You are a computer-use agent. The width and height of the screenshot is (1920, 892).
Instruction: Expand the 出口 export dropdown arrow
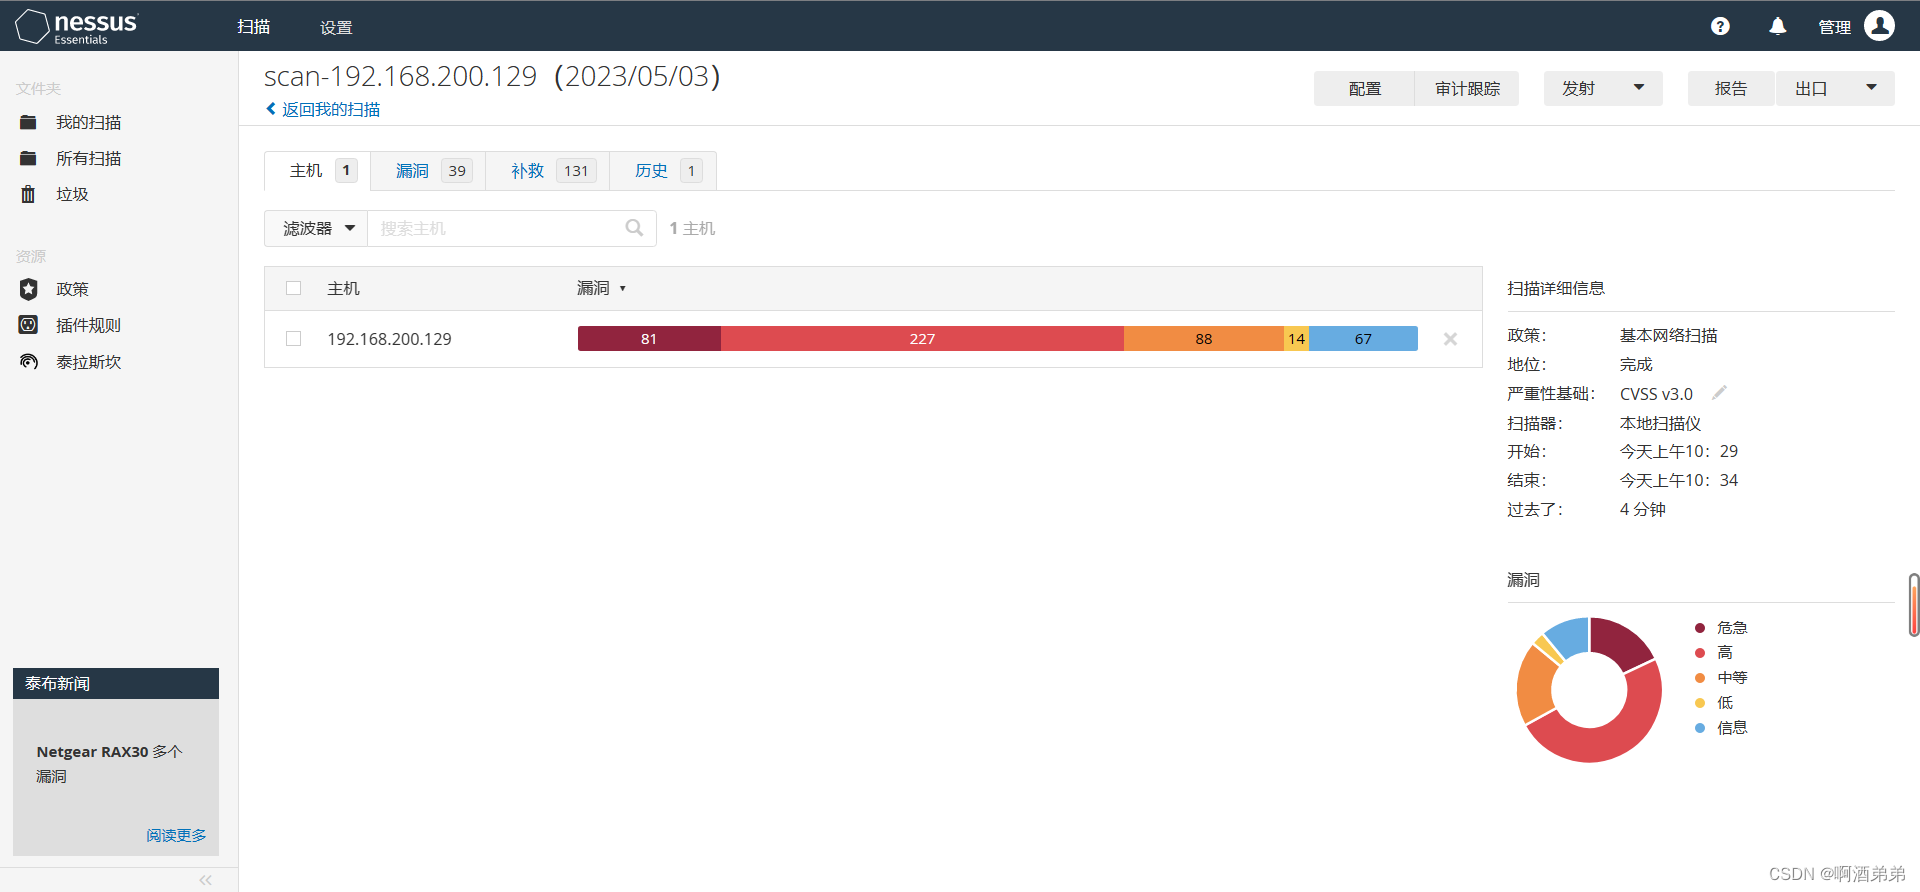click(x=1871, y=88)
